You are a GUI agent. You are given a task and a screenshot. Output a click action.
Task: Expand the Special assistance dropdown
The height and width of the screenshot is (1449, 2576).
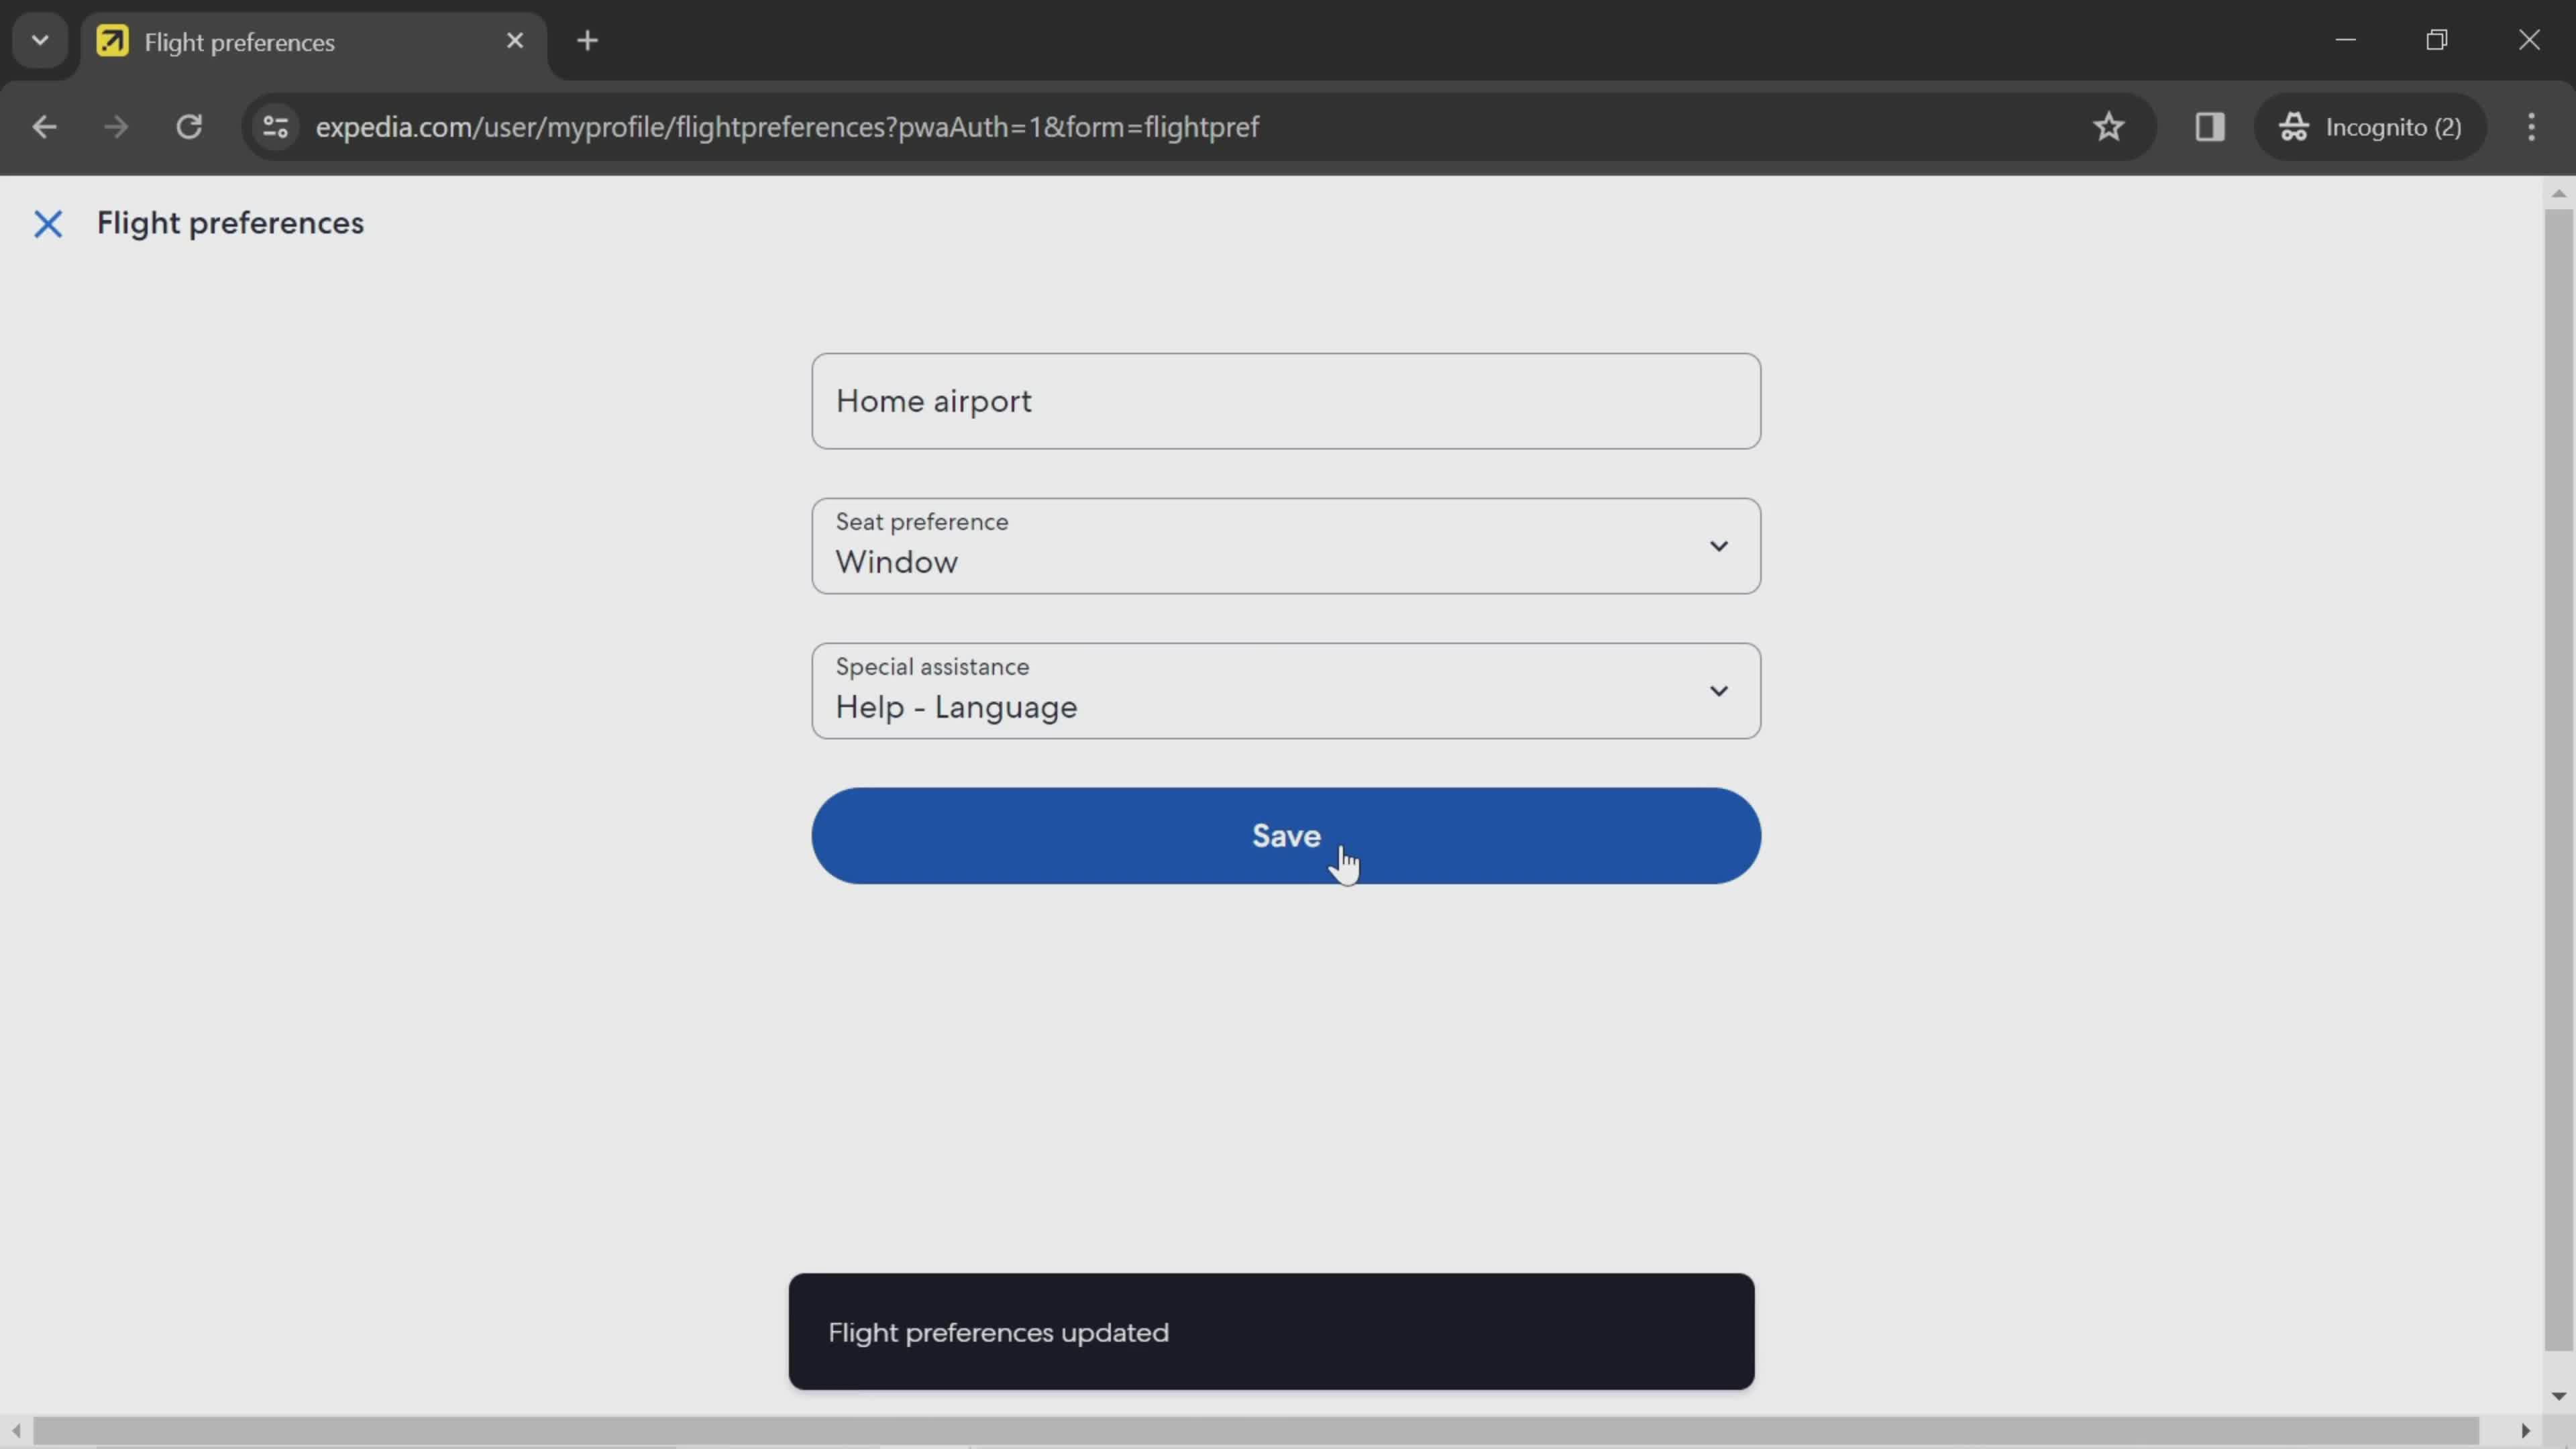pos(1718,690)
